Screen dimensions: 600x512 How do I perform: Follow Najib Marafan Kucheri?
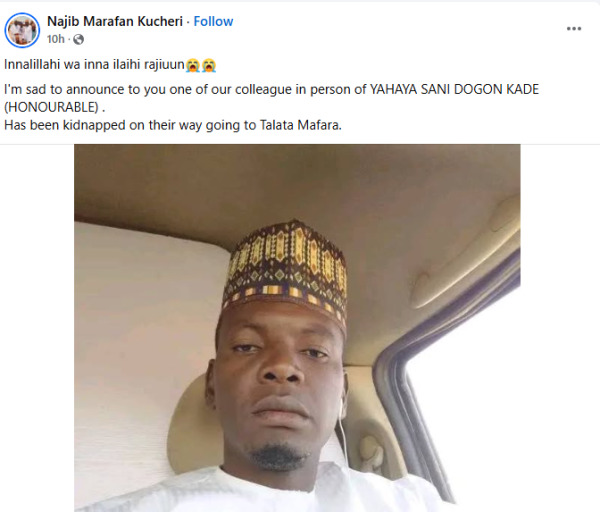(x=213, y=21)
